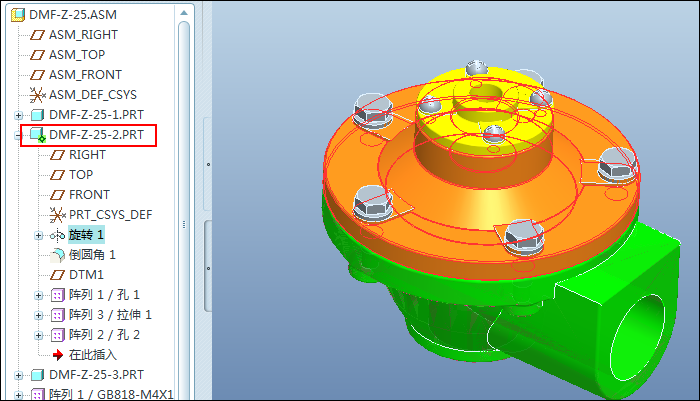Select the ASM_TOP datum plane icon
Screen dimensions: 700x401
point(37,55)
